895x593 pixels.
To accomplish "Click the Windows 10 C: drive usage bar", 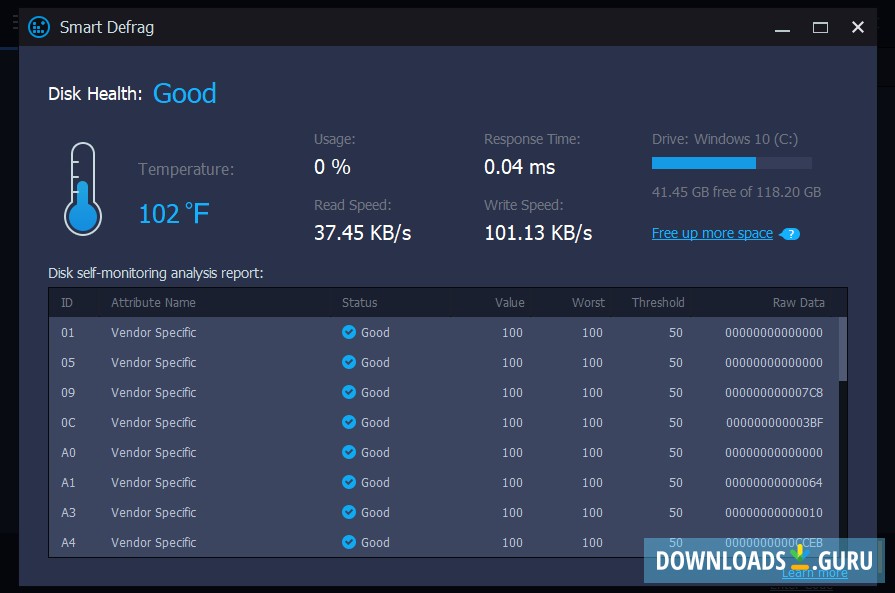I will tap(731, 163).
